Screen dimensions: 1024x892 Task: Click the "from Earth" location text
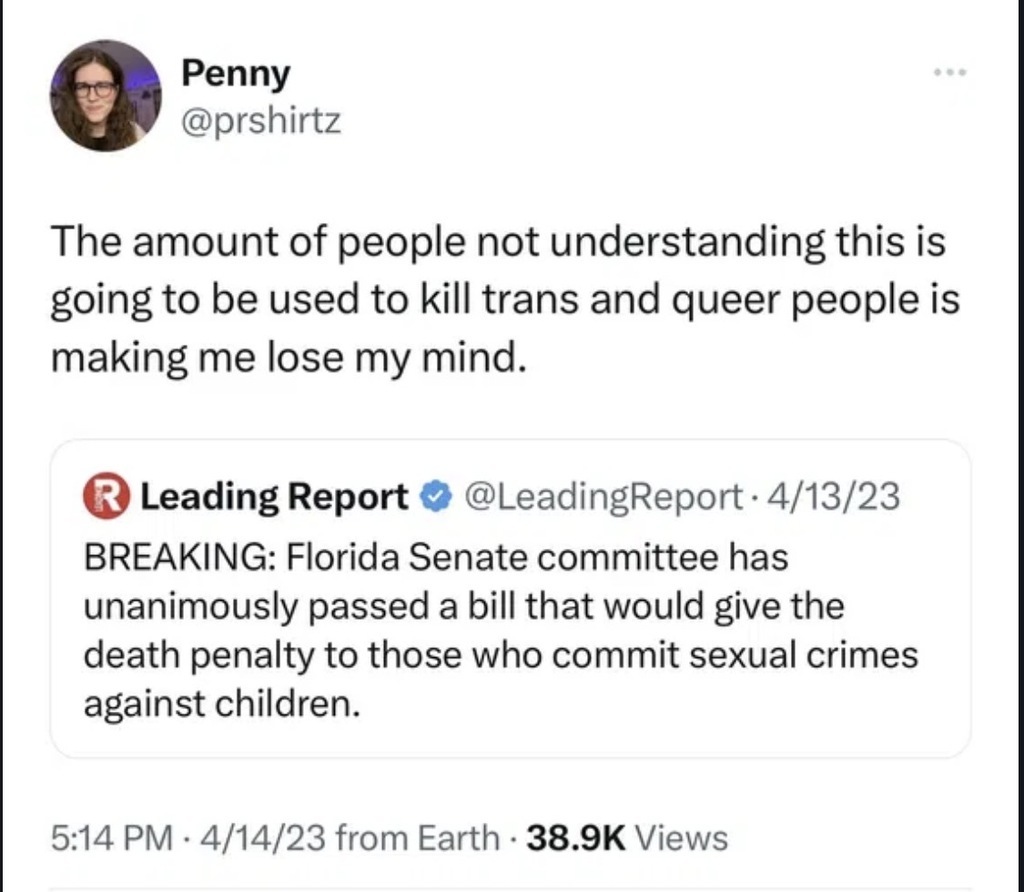coord(416,837)
